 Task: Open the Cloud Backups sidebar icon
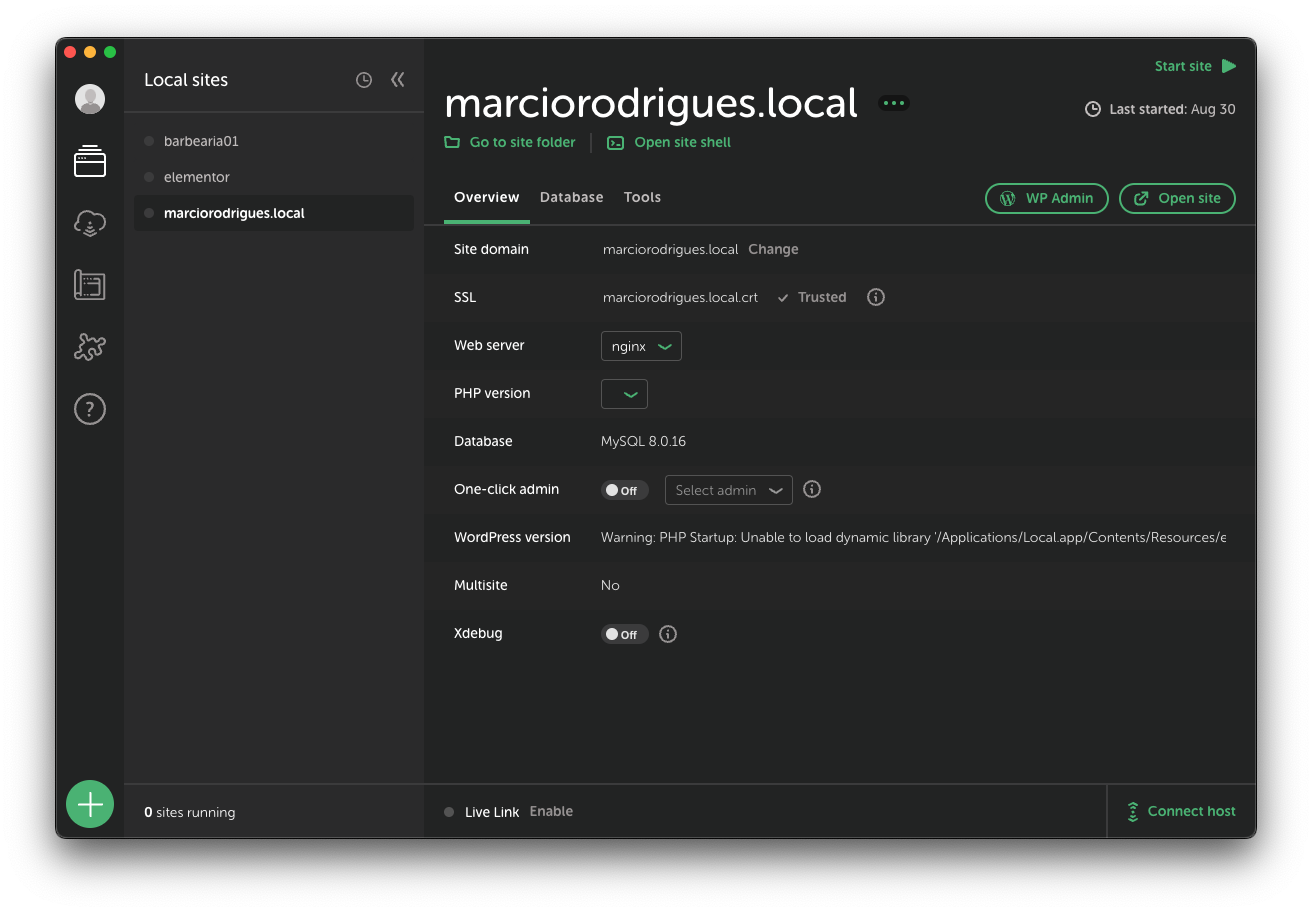point(89,223)
